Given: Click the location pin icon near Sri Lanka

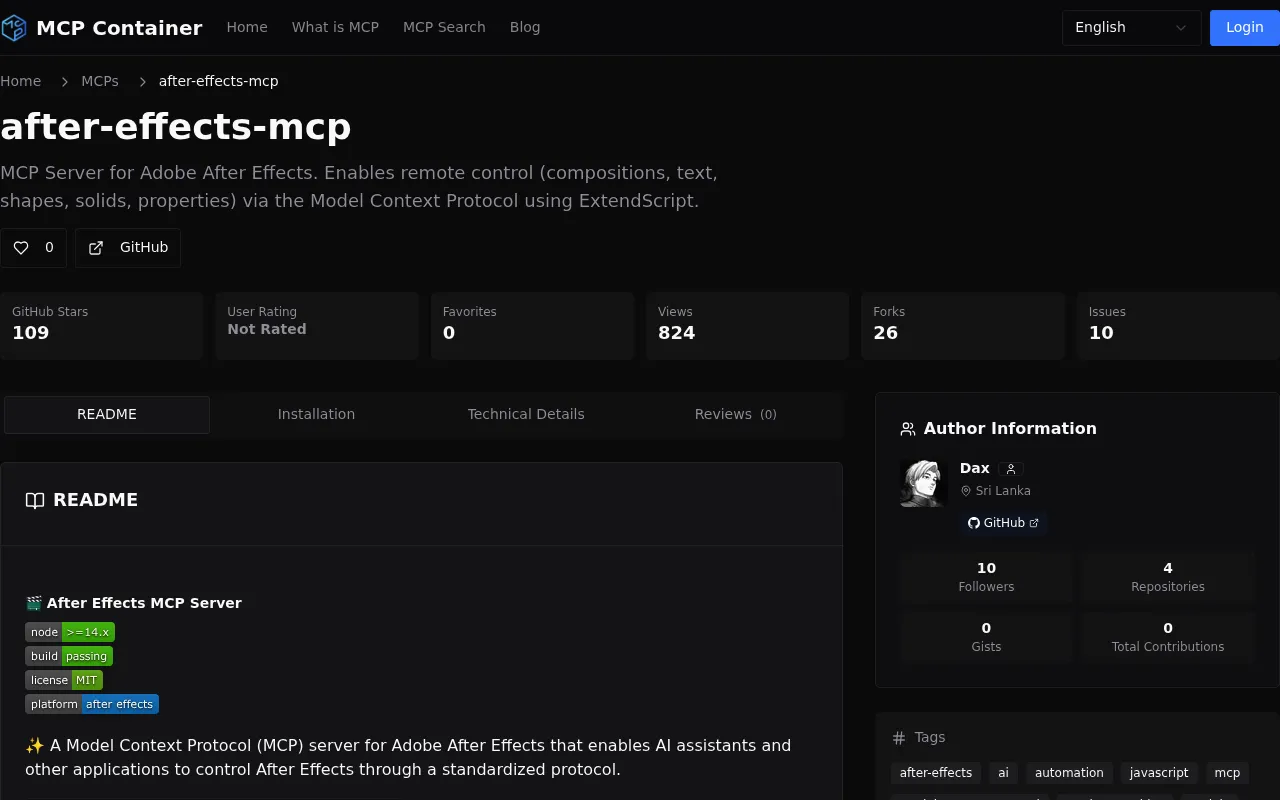Looking at the screenshot, I should 966,491.
